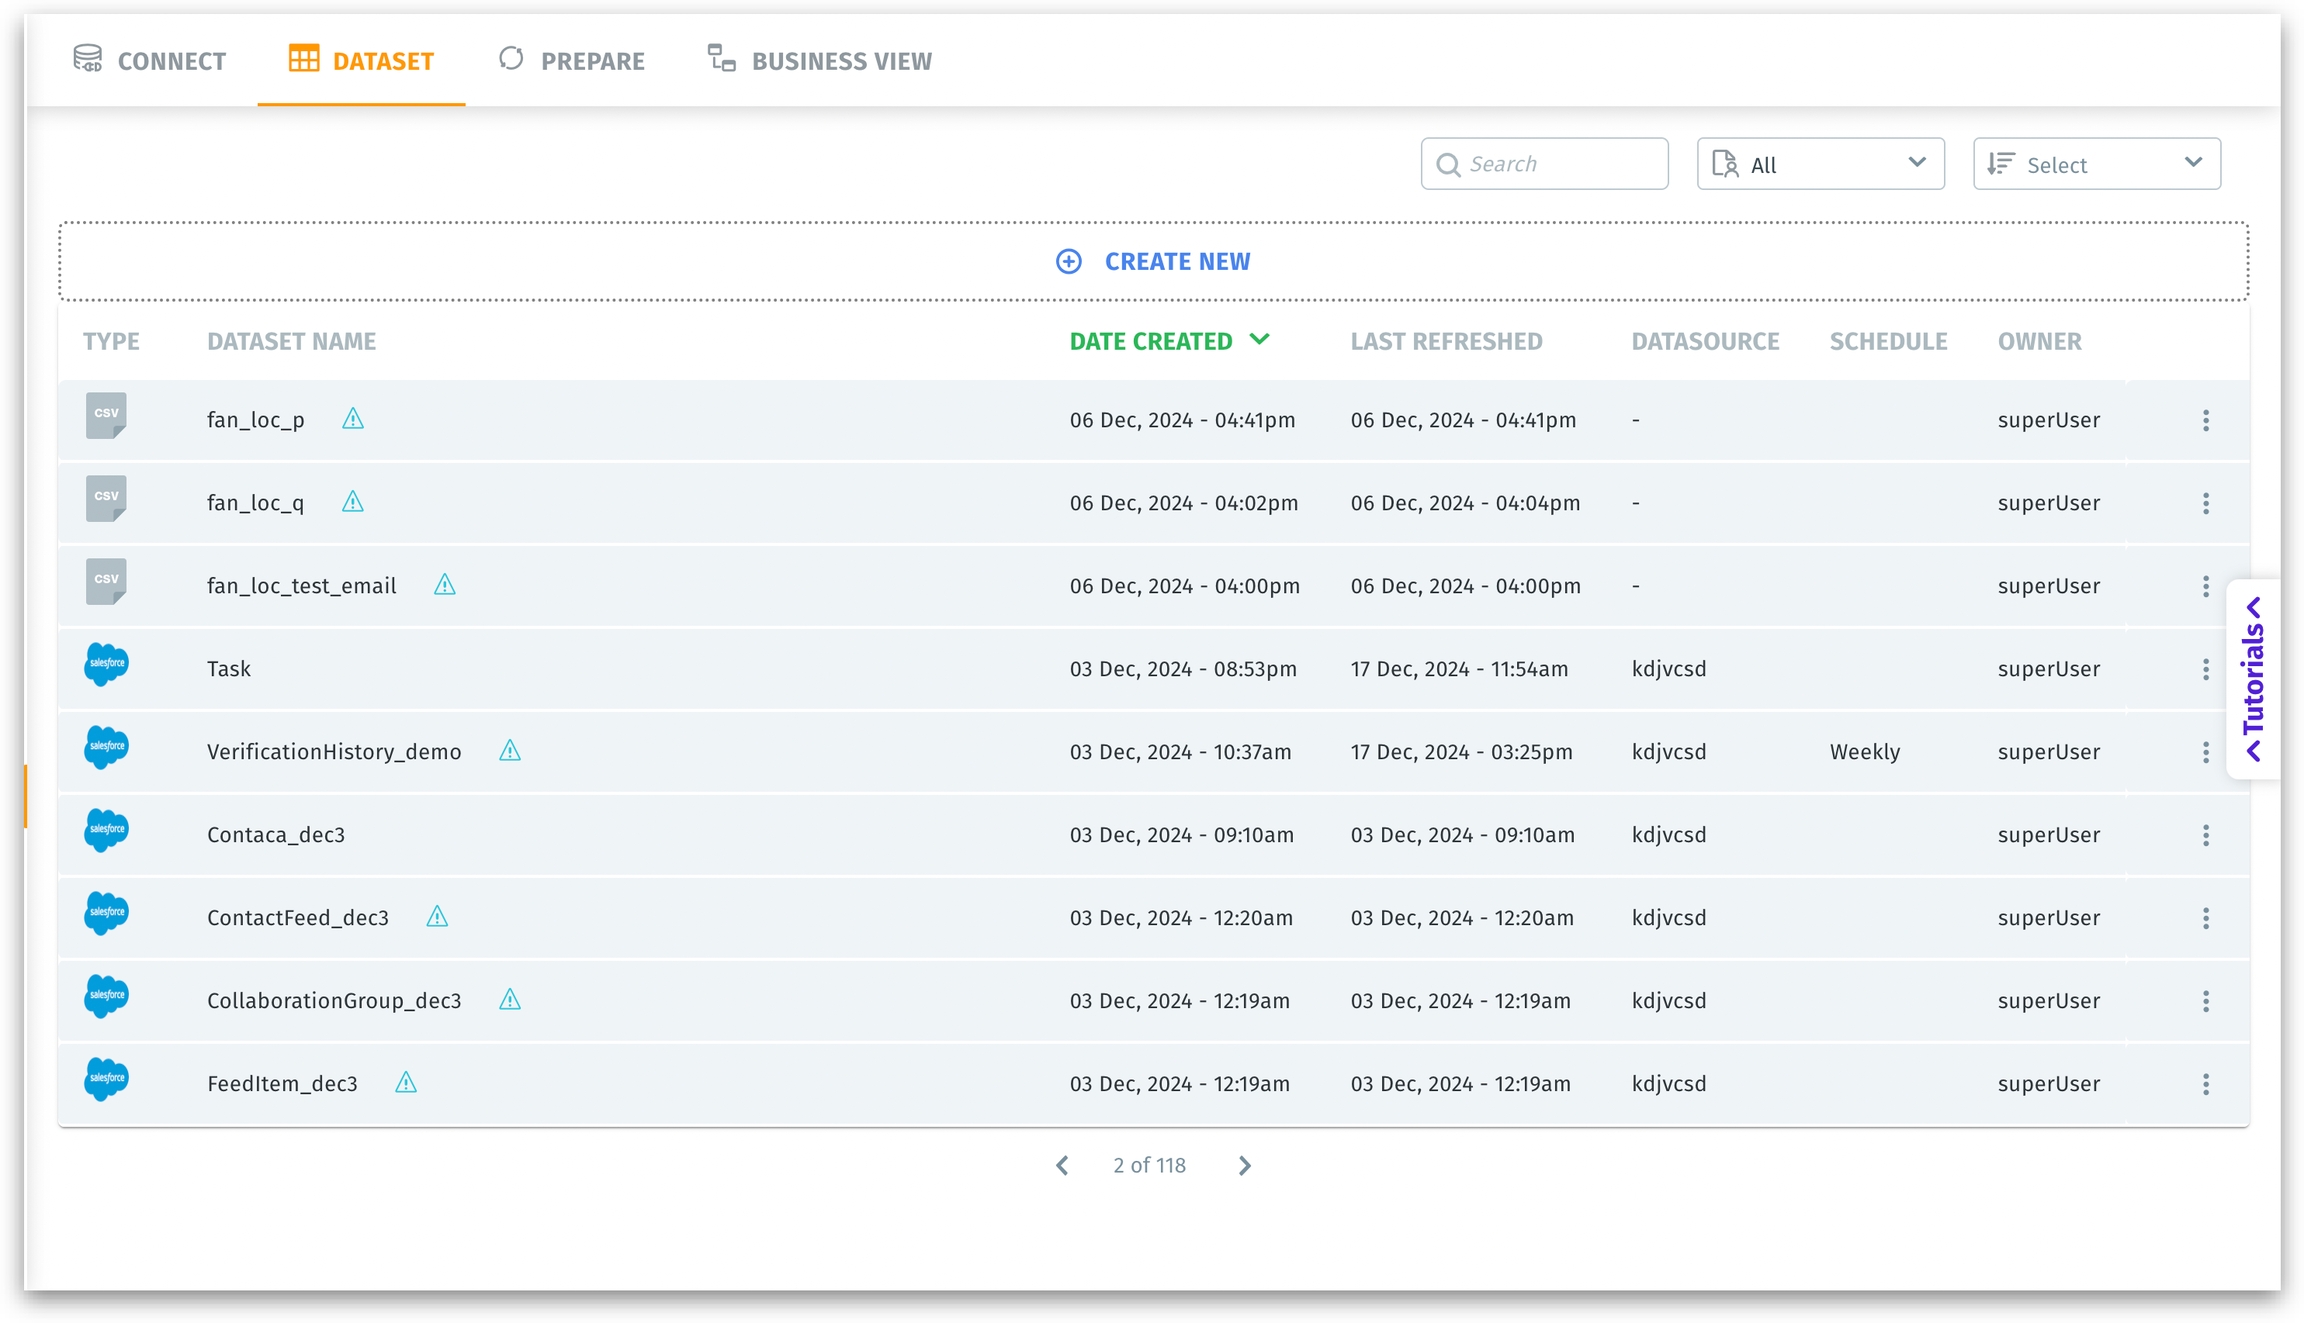Click the CSV type icon for fan_loc_q
This screenshot has height=1323, width=2304.
pyautogui.click(x=106, y=499)
